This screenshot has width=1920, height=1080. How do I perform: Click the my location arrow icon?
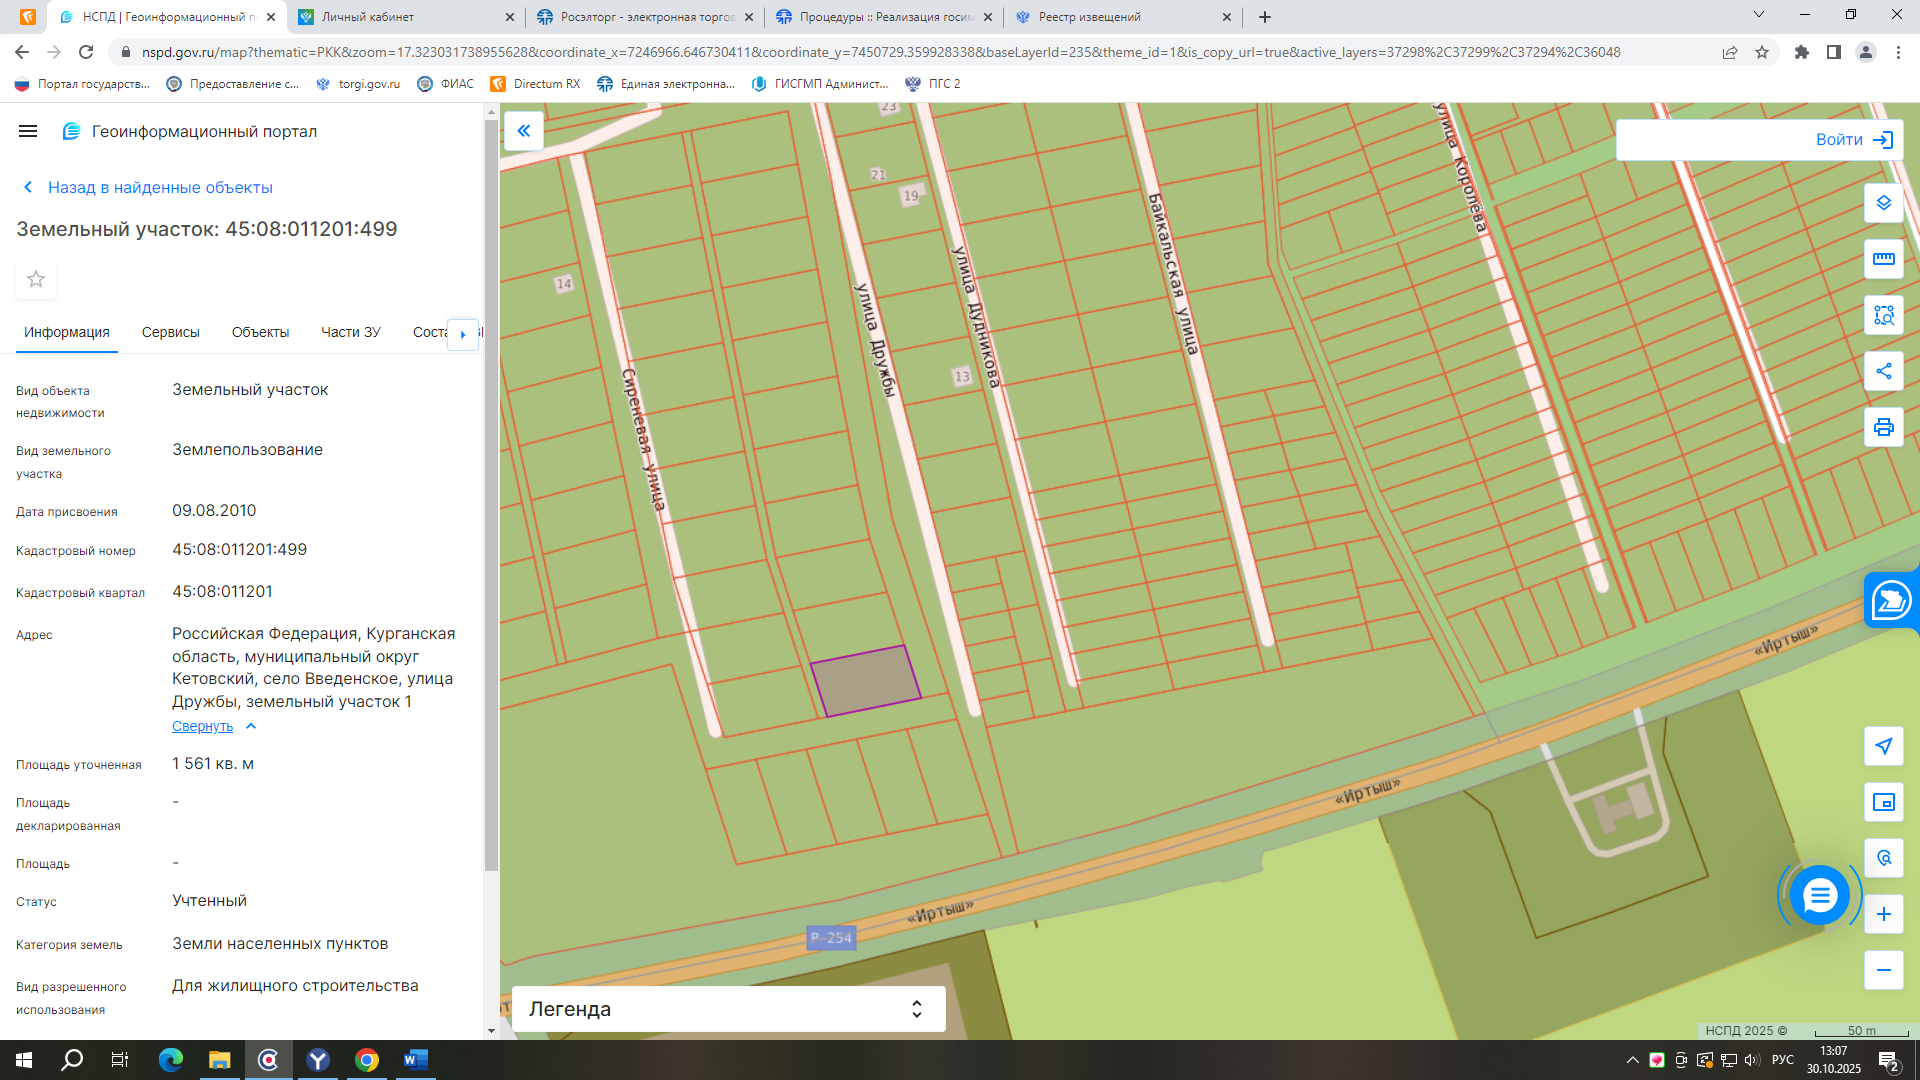point(1883,746)
